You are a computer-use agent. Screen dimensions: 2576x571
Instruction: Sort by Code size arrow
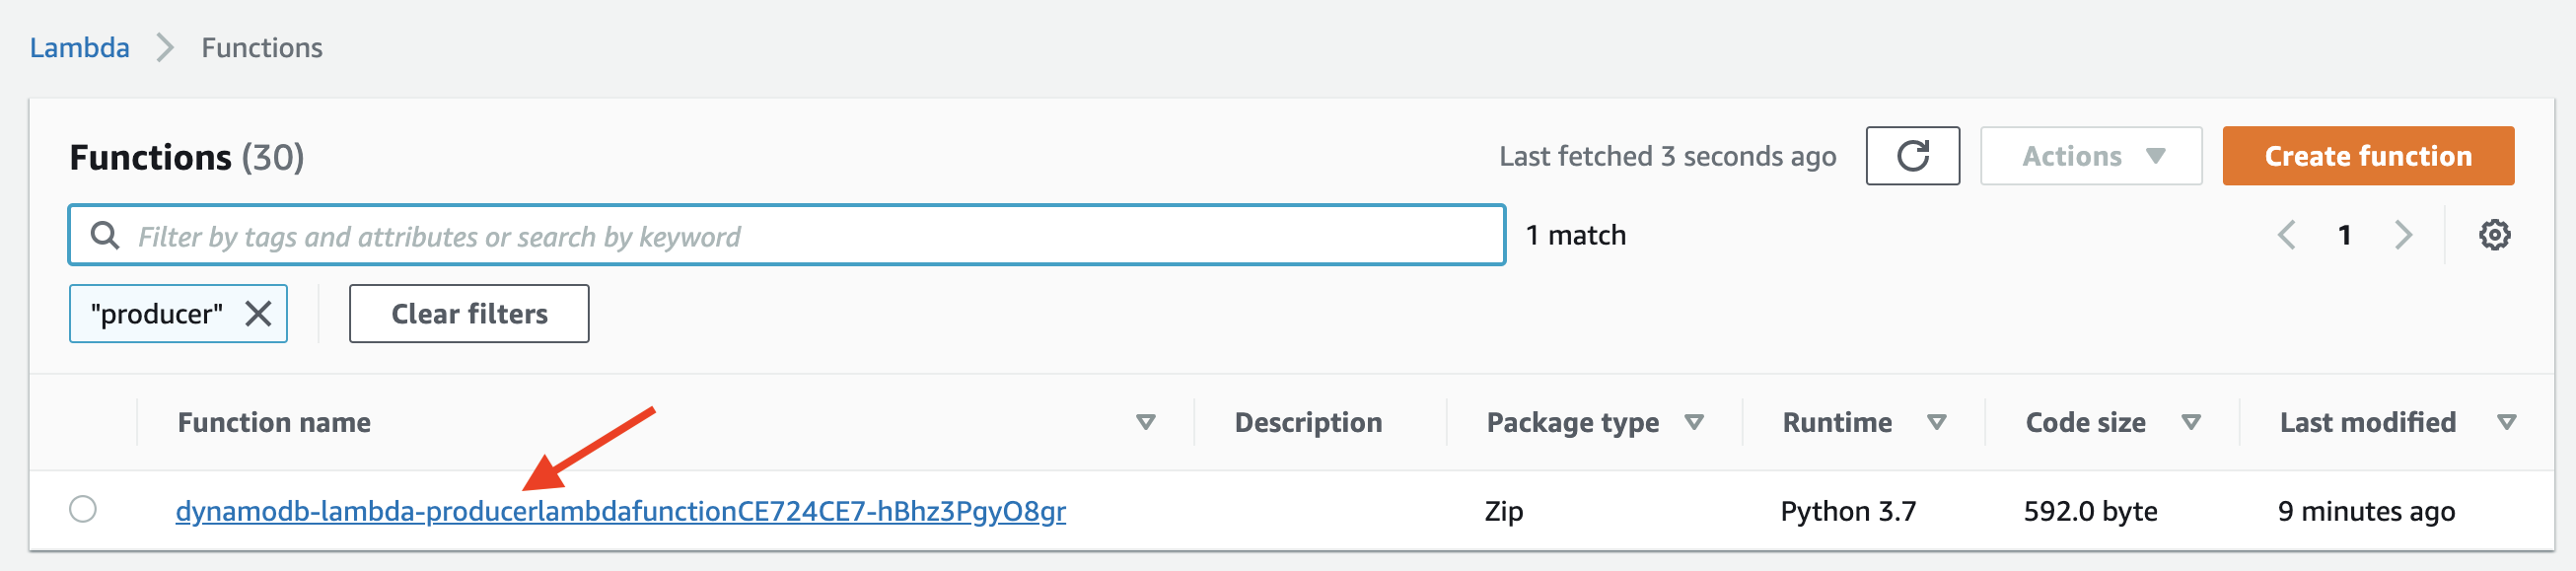[2191, 423]
